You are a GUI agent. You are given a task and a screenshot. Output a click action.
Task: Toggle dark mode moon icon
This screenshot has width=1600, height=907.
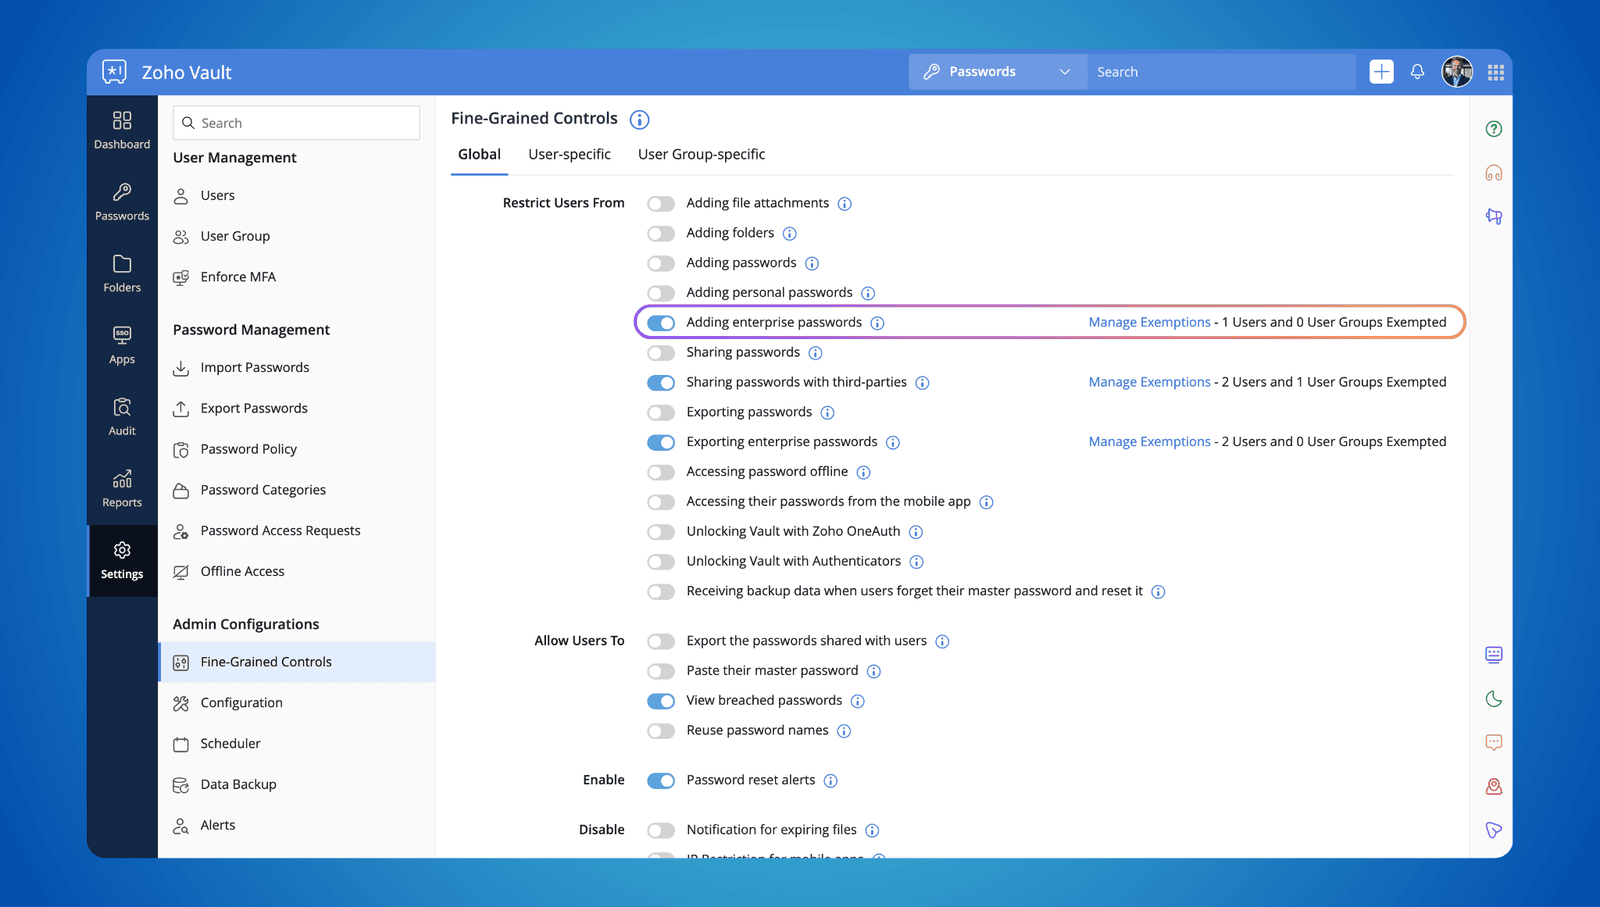point(1494,699)
